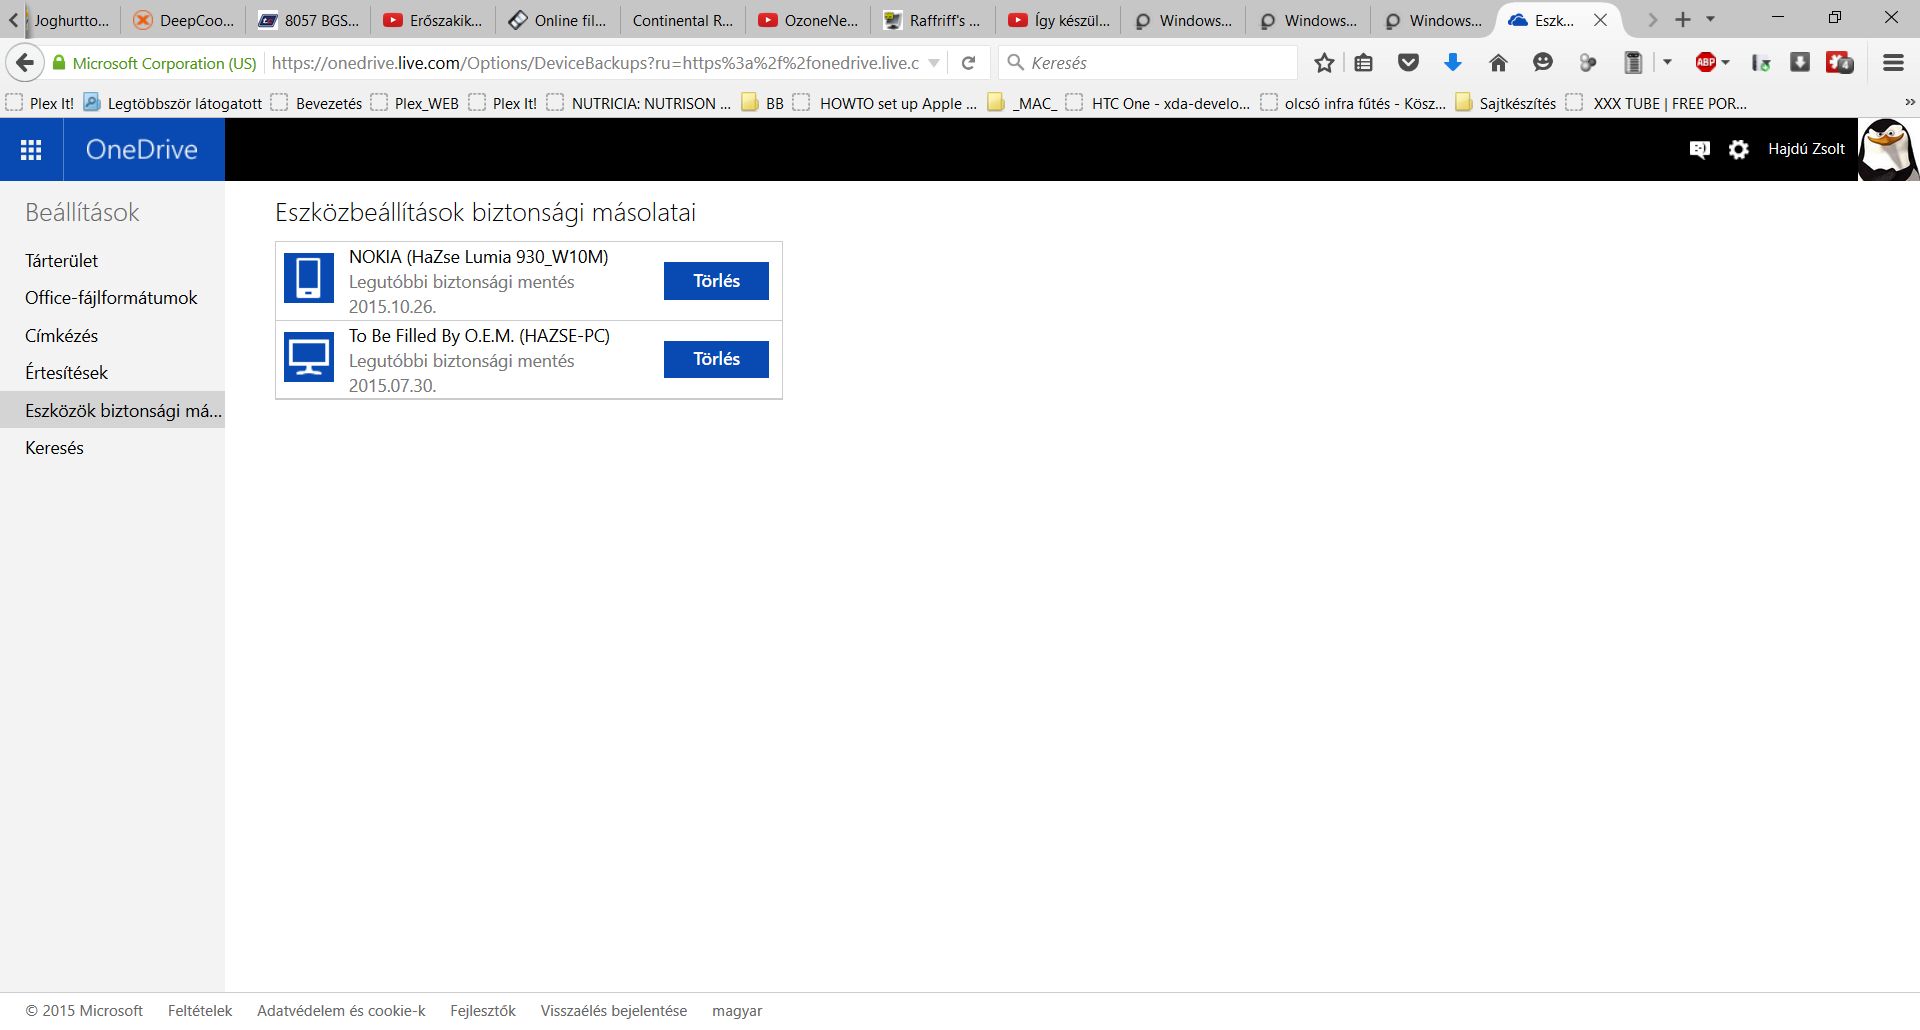1920x1030 pixels.
Task: Open the settings gear icon
Action: pyautogui.click(x=1739, y=149)
